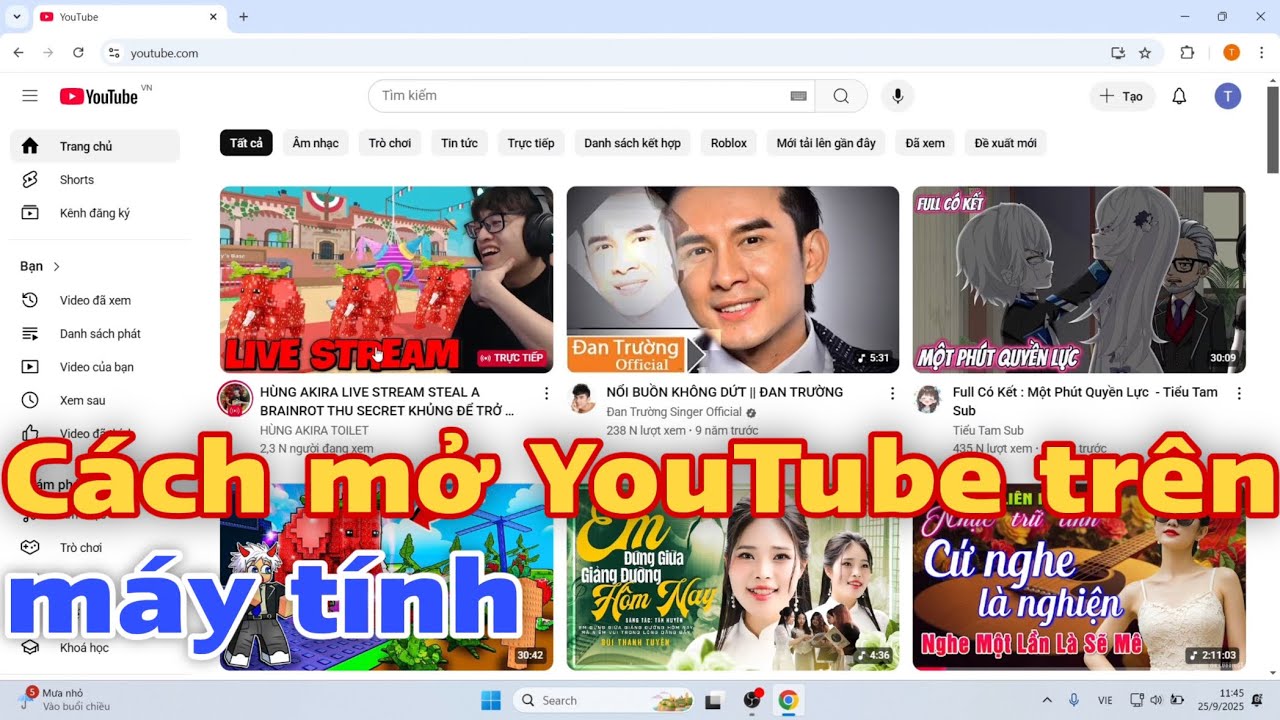
Task: Expand the Bạn section
Action: tap(40, 266)
